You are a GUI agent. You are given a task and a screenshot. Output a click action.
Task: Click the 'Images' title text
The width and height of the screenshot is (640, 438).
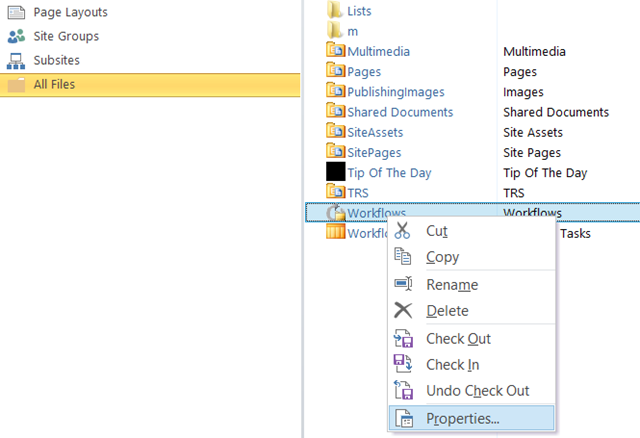click(523, 92)
